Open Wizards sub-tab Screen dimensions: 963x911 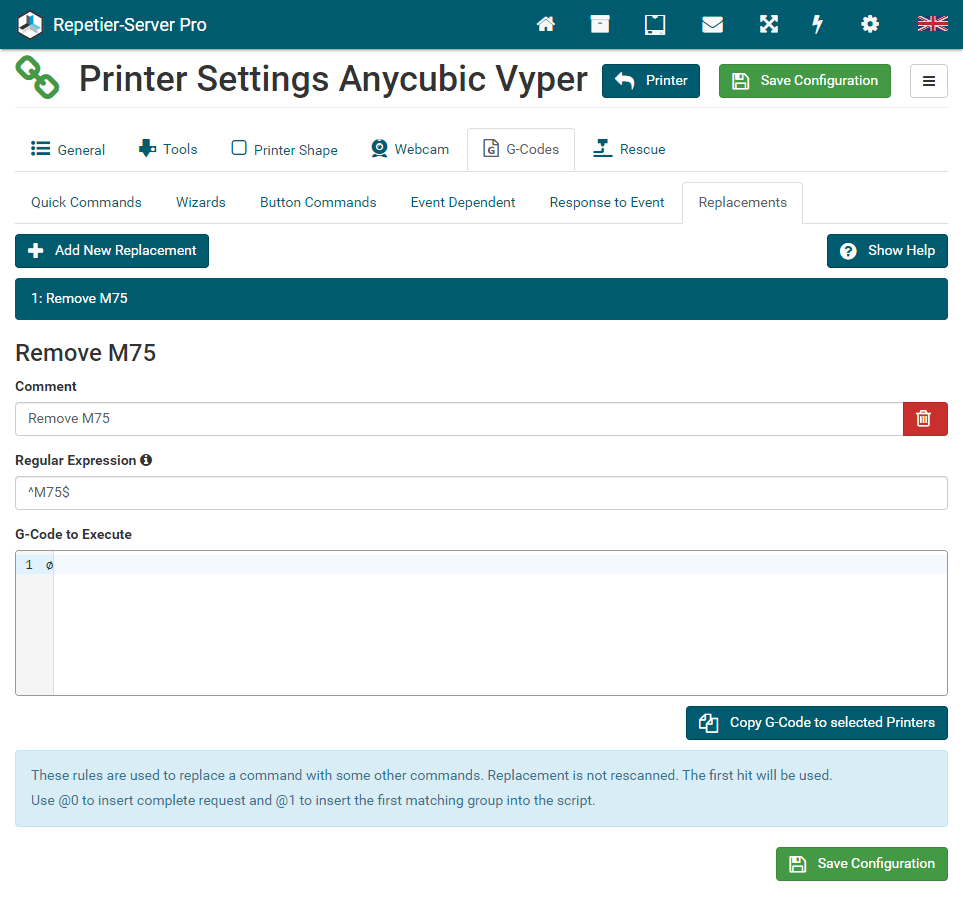coord(201,203)
